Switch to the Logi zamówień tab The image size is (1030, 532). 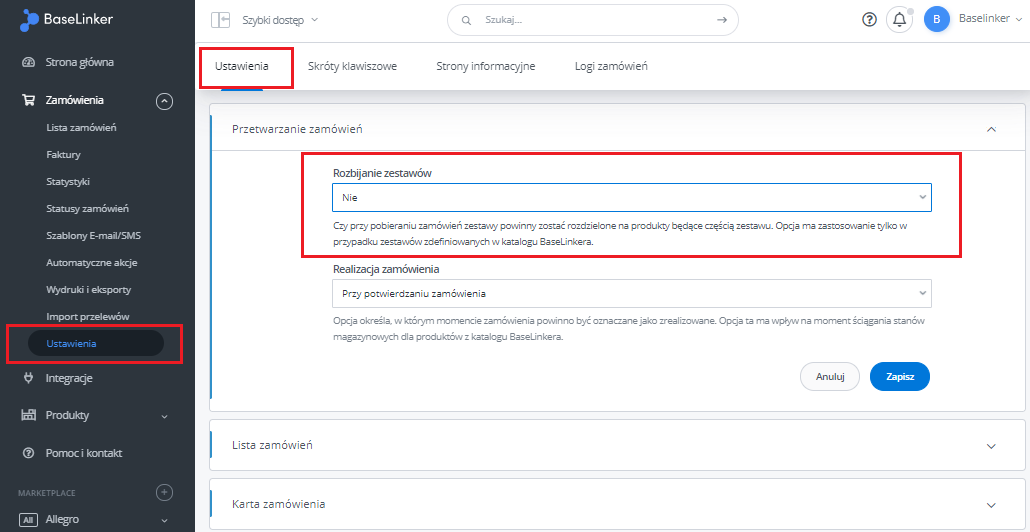click(x=611, y=66)
